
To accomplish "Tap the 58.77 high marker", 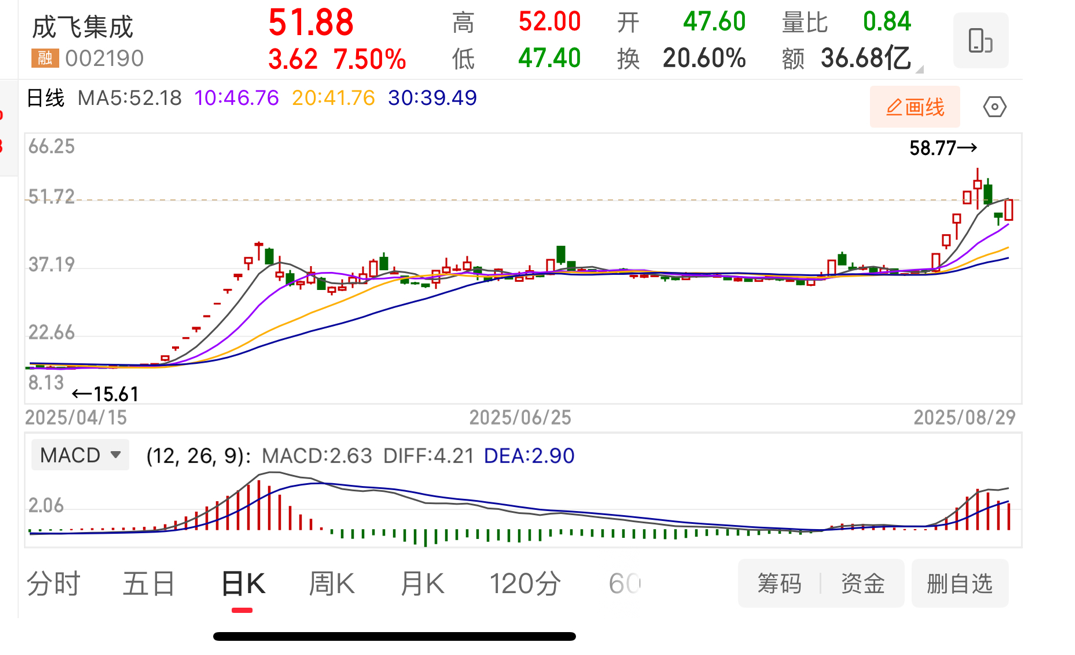I will pos(943,148).
